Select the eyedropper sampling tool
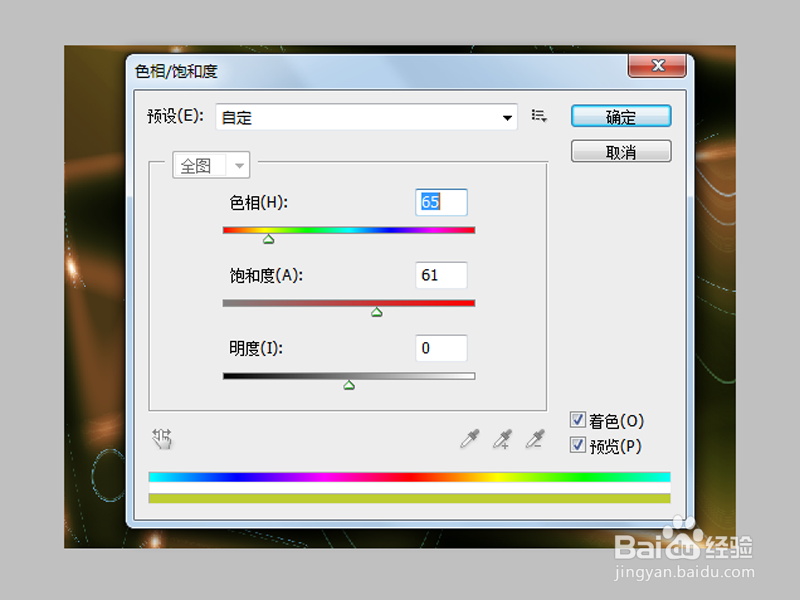Viewport: 800px width, 600px height. pos(468,439)
